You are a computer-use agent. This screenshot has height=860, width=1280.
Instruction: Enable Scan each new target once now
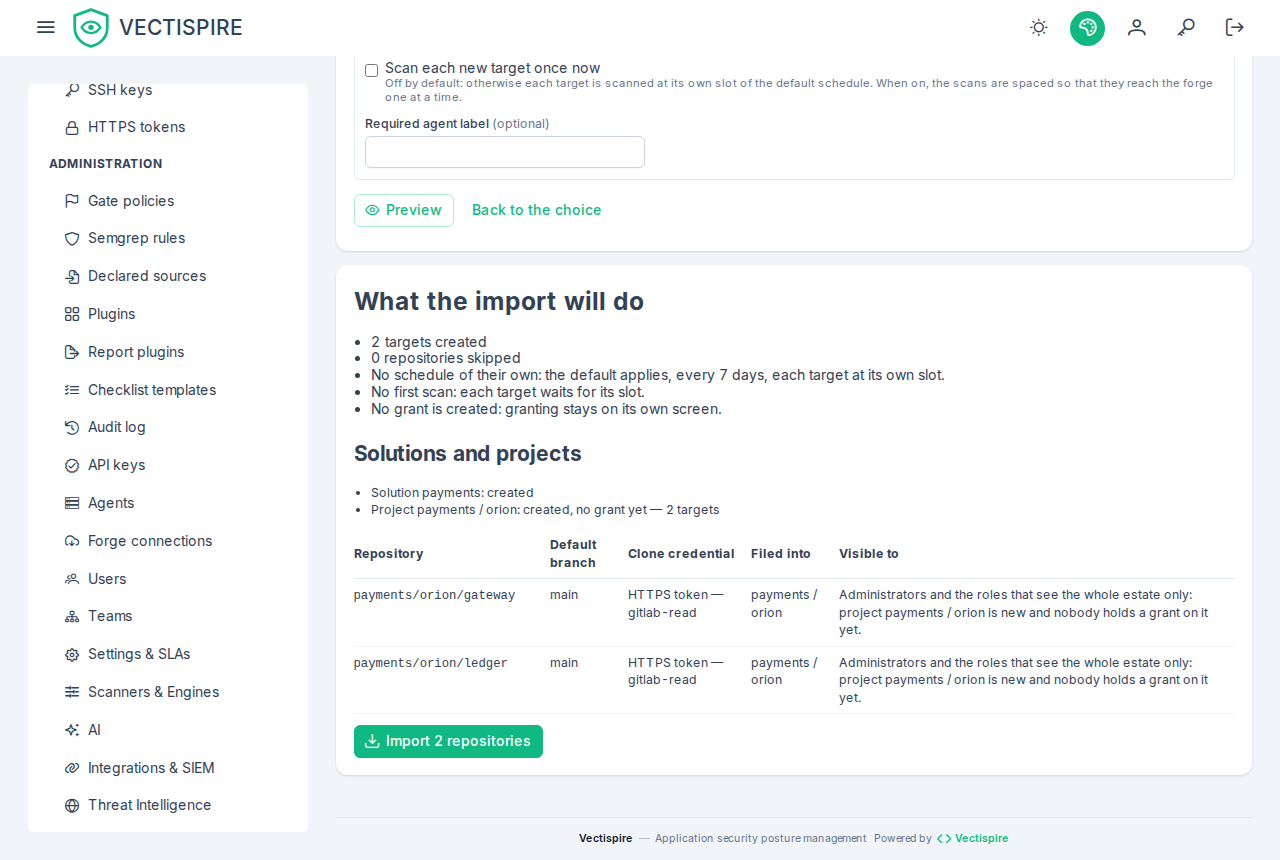[x=372, y=70]
